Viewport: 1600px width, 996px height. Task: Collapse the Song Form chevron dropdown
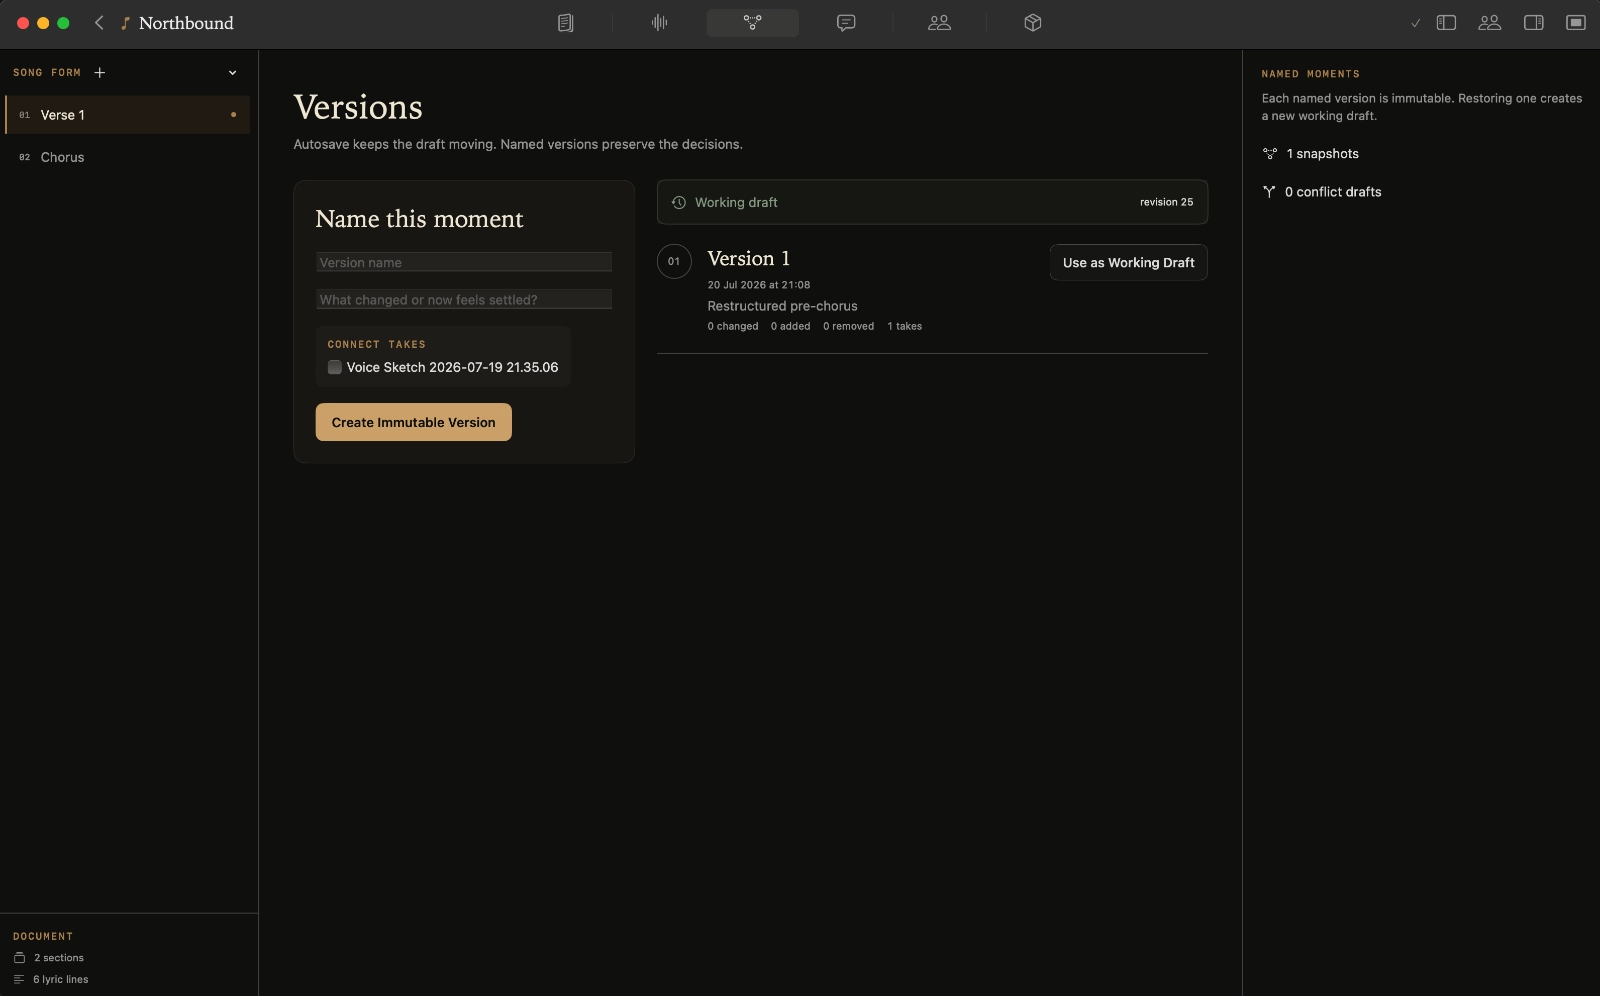pos(232,72)
